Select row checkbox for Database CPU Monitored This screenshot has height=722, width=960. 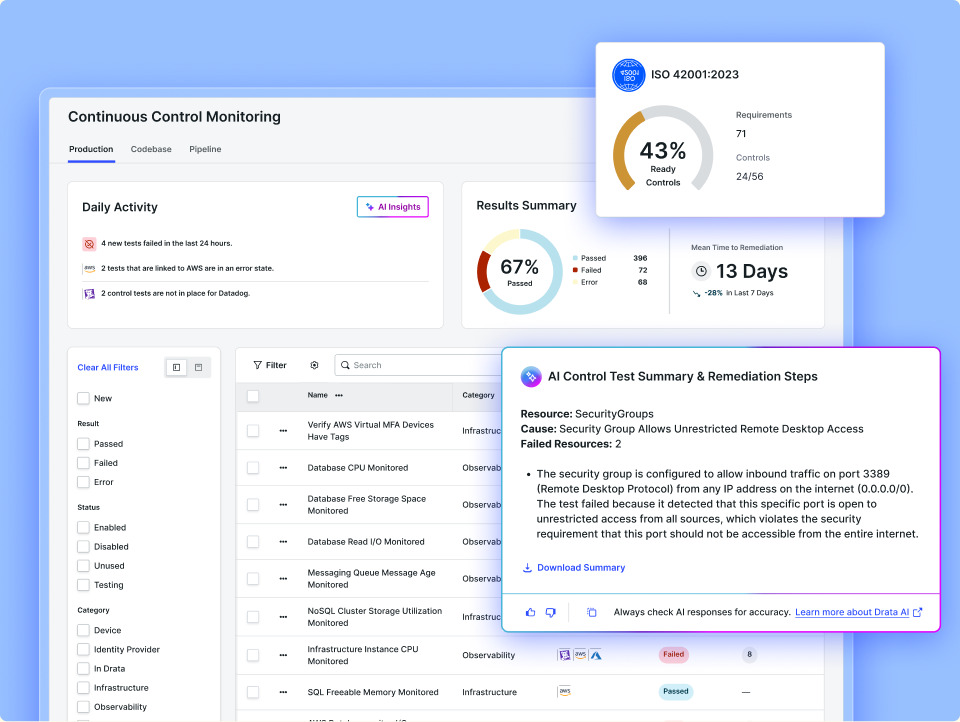(x=253, y=468)
